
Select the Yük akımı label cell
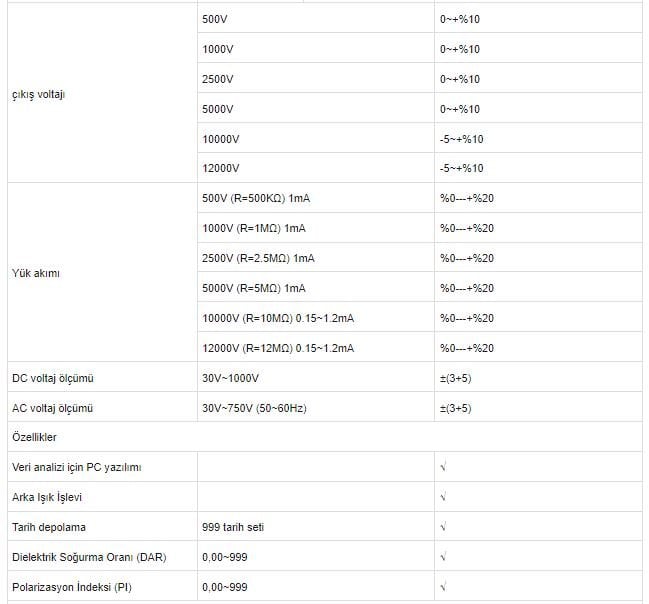pos(102,272)
